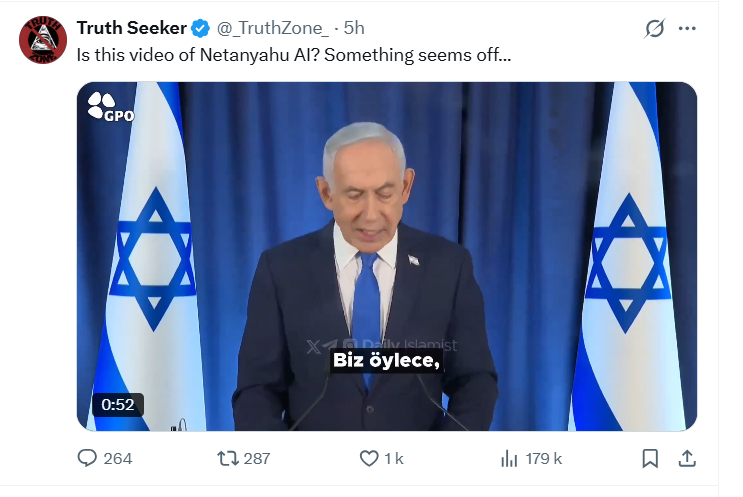Click the reply speech bubble icon
The image size is (743, 497).
coord(88,458)
